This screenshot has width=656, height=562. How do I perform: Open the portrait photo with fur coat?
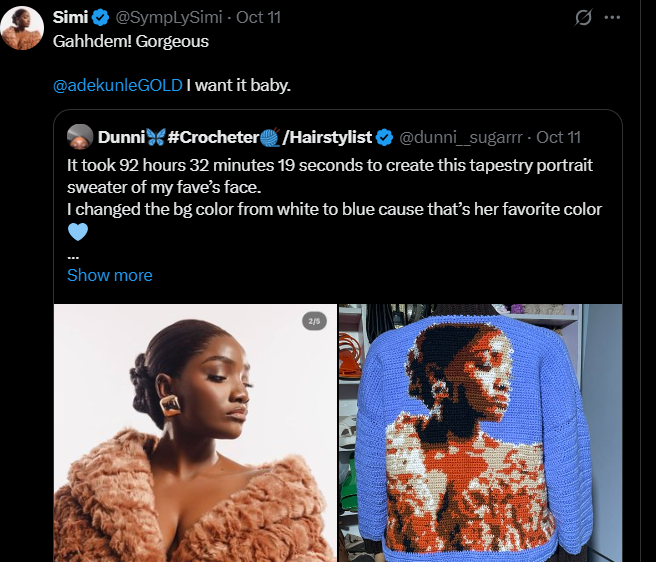pos(195,432)
